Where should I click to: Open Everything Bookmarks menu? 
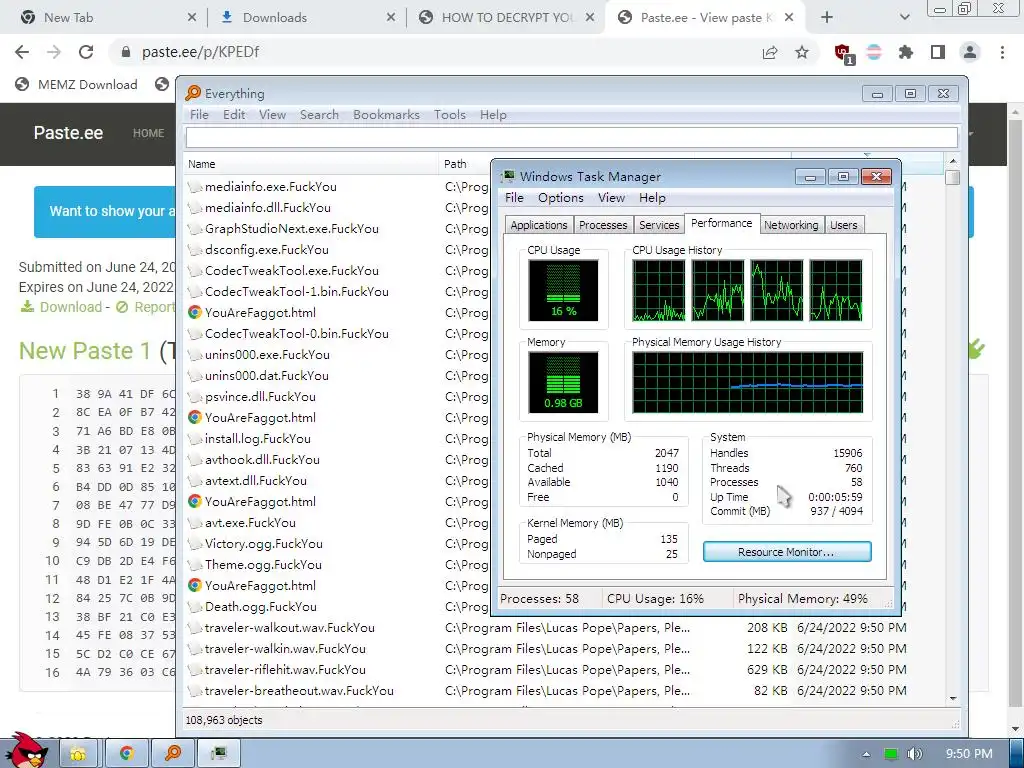(387, 114)
